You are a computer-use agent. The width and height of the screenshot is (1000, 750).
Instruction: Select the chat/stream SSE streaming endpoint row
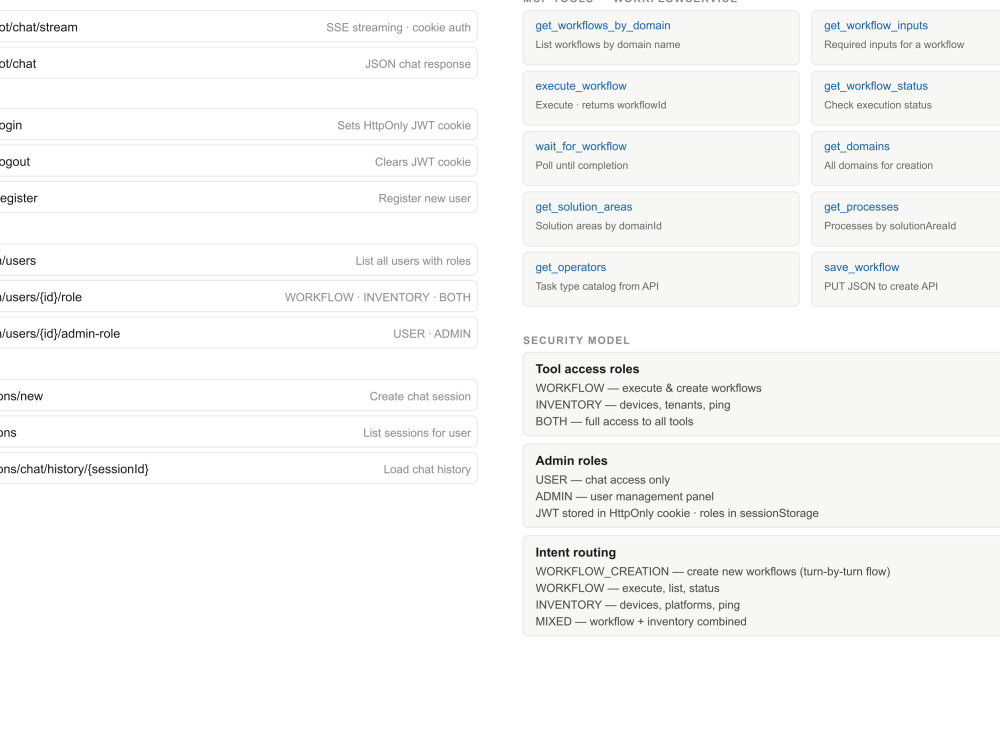pos(238,27)
